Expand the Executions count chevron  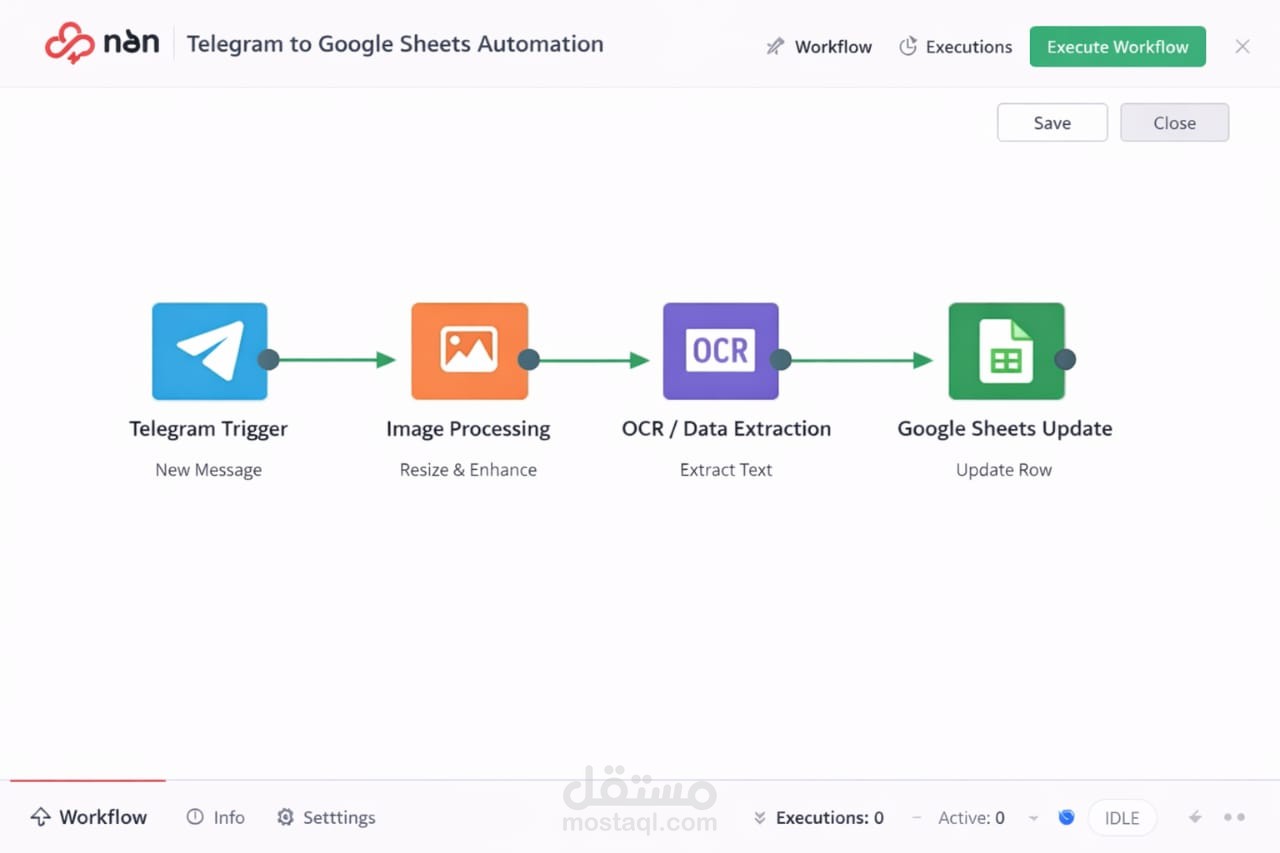coord(759,818)
